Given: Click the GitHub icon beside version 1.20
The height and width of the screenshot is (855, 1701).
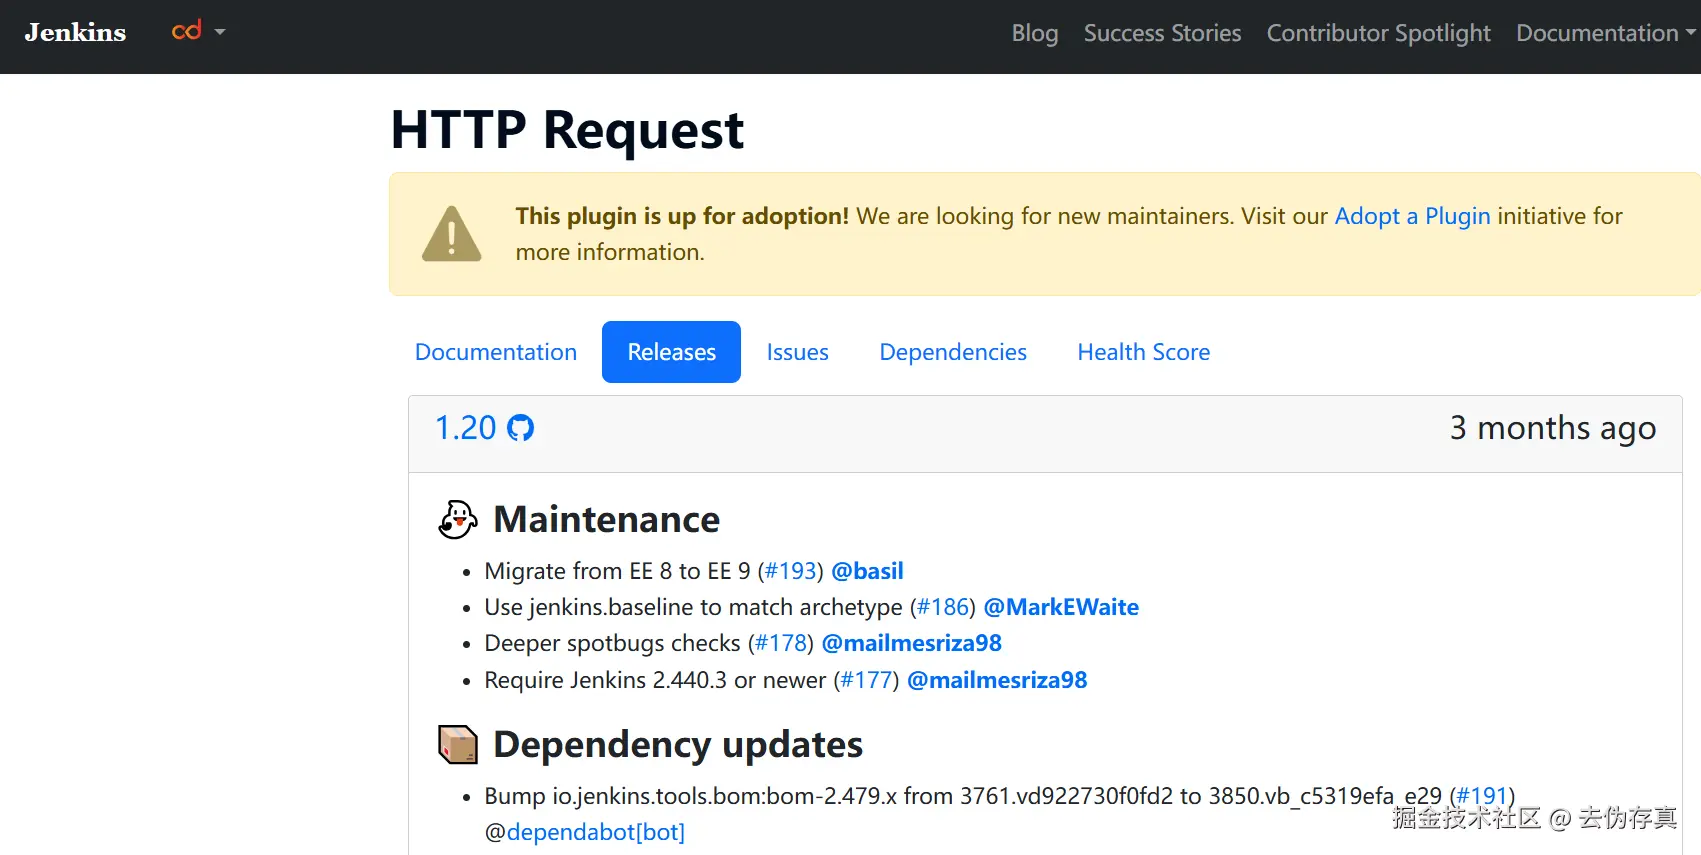Looking at the screenshot, I should pyautogui.click(x=520, y=428).
